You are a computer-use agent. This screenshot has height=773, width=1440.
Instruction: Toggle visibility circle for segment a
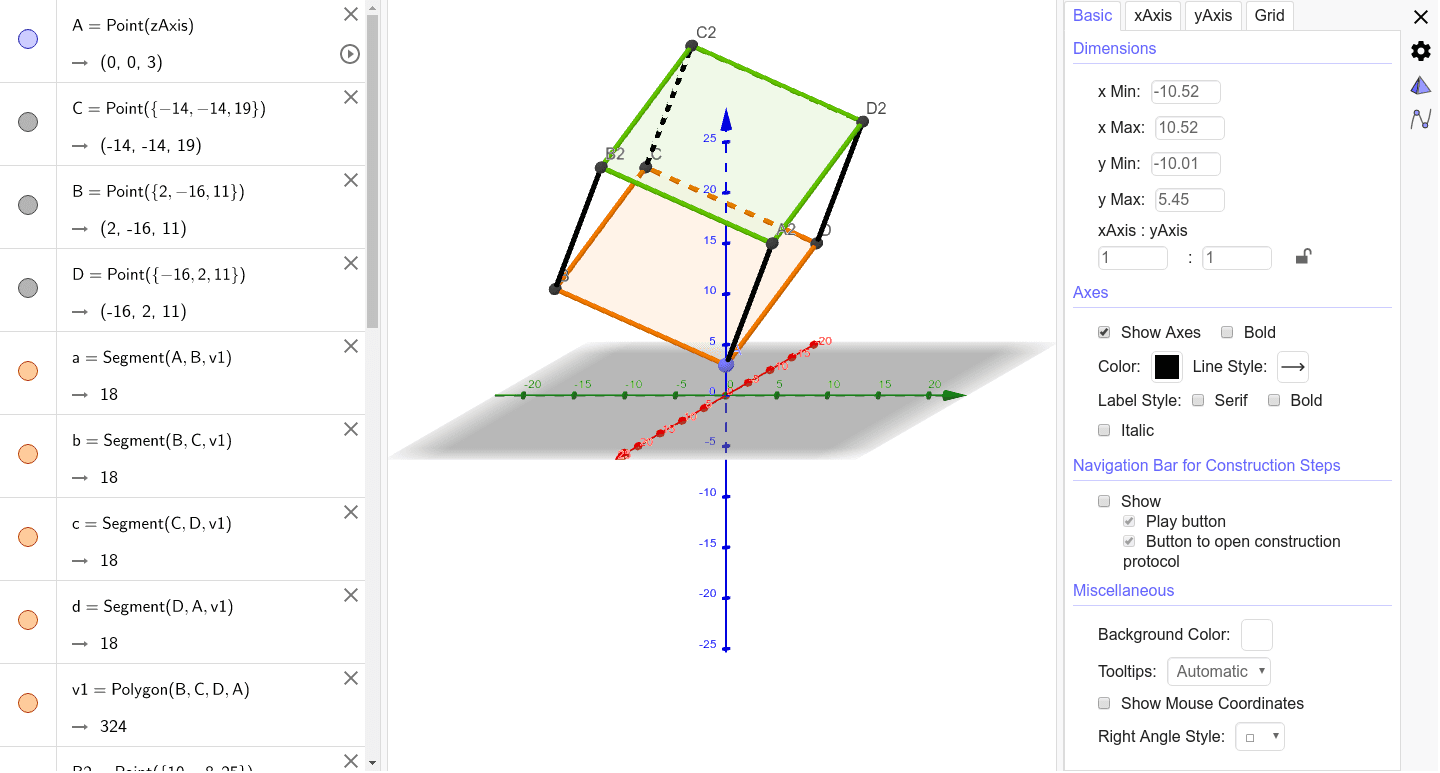(28, 371)
